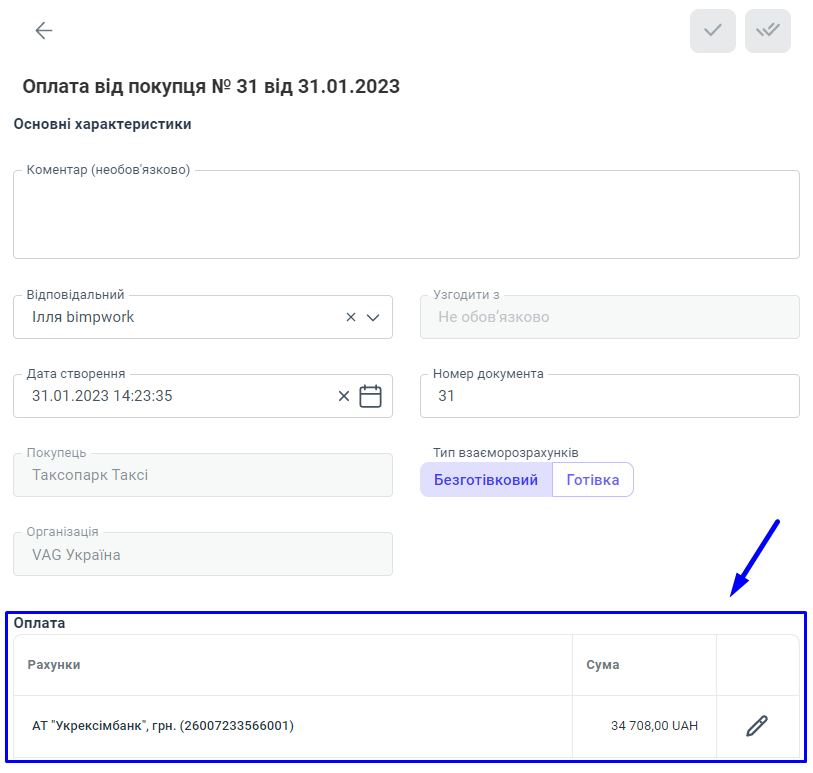Select Безготівковий payment type

point(486,480)
